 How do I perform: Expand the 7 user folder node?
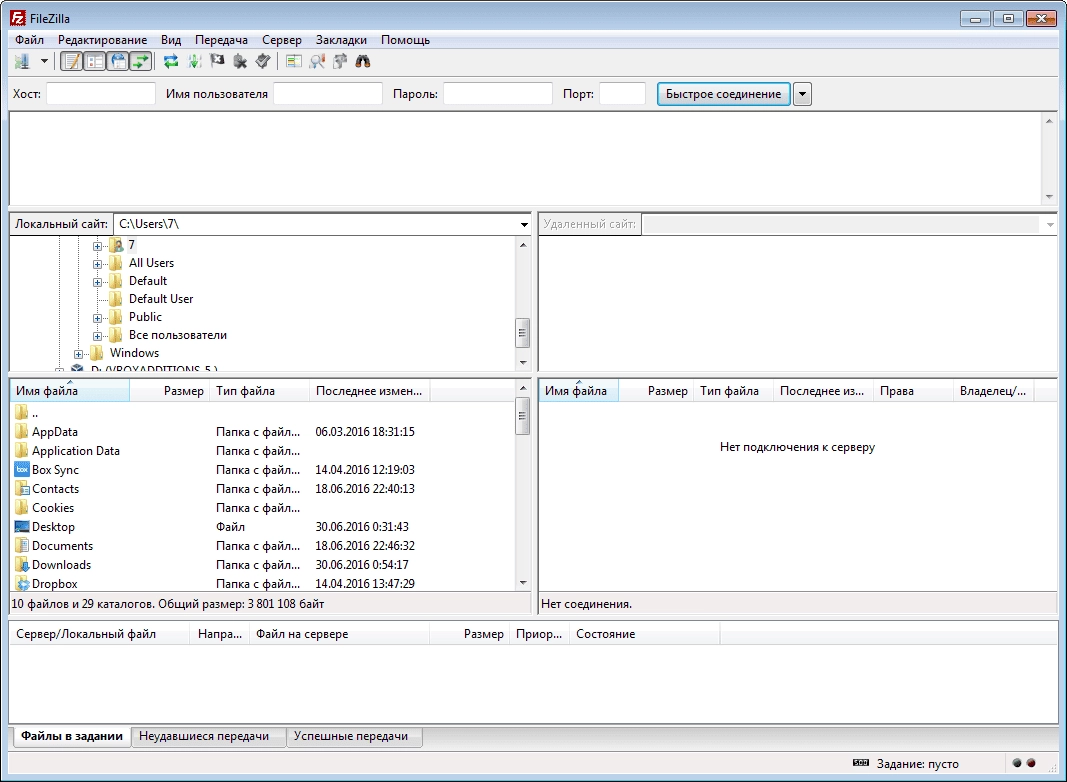[97, 246]
